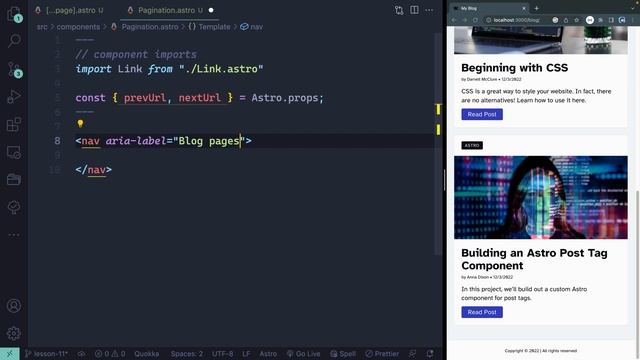The height and width of the screenshot is (360, 640).
Task: Change end-of-line sequence via LF
Action: coord(246,354)
